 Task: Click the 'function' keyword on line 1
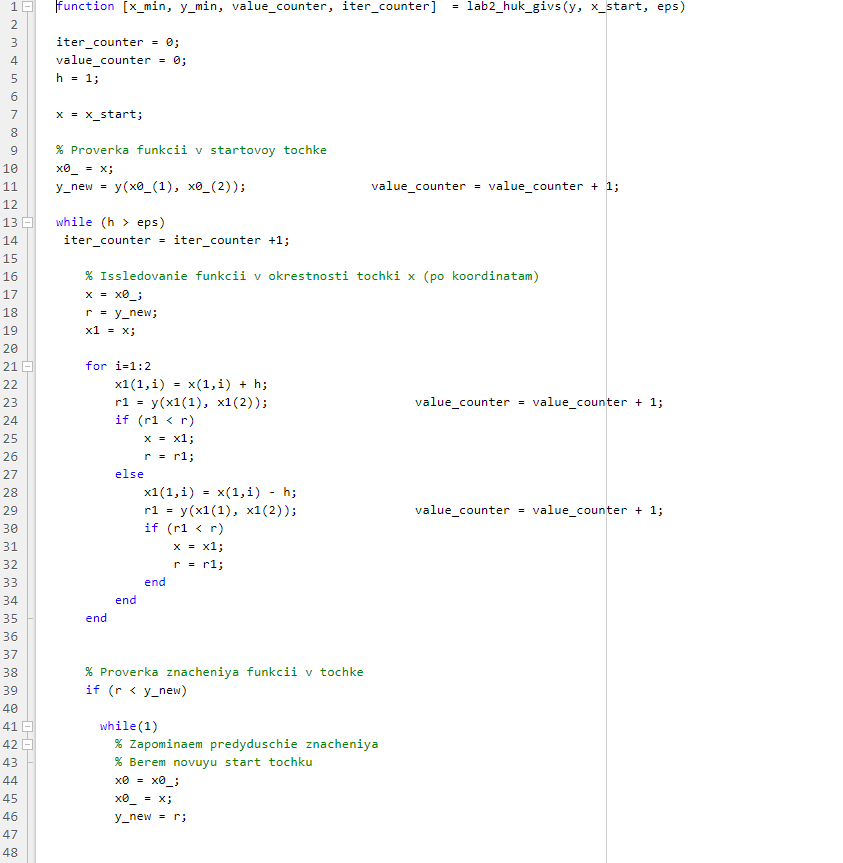point(85,7)
